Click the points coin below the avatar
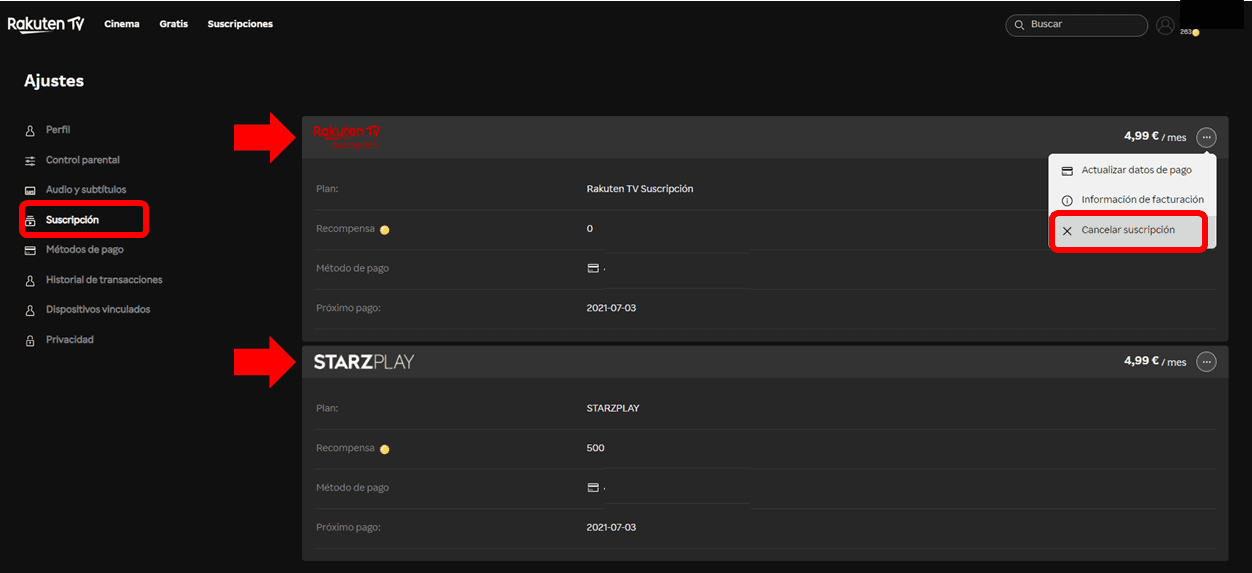Screen dimensions: 1252x573 (x=1195, y=33)
